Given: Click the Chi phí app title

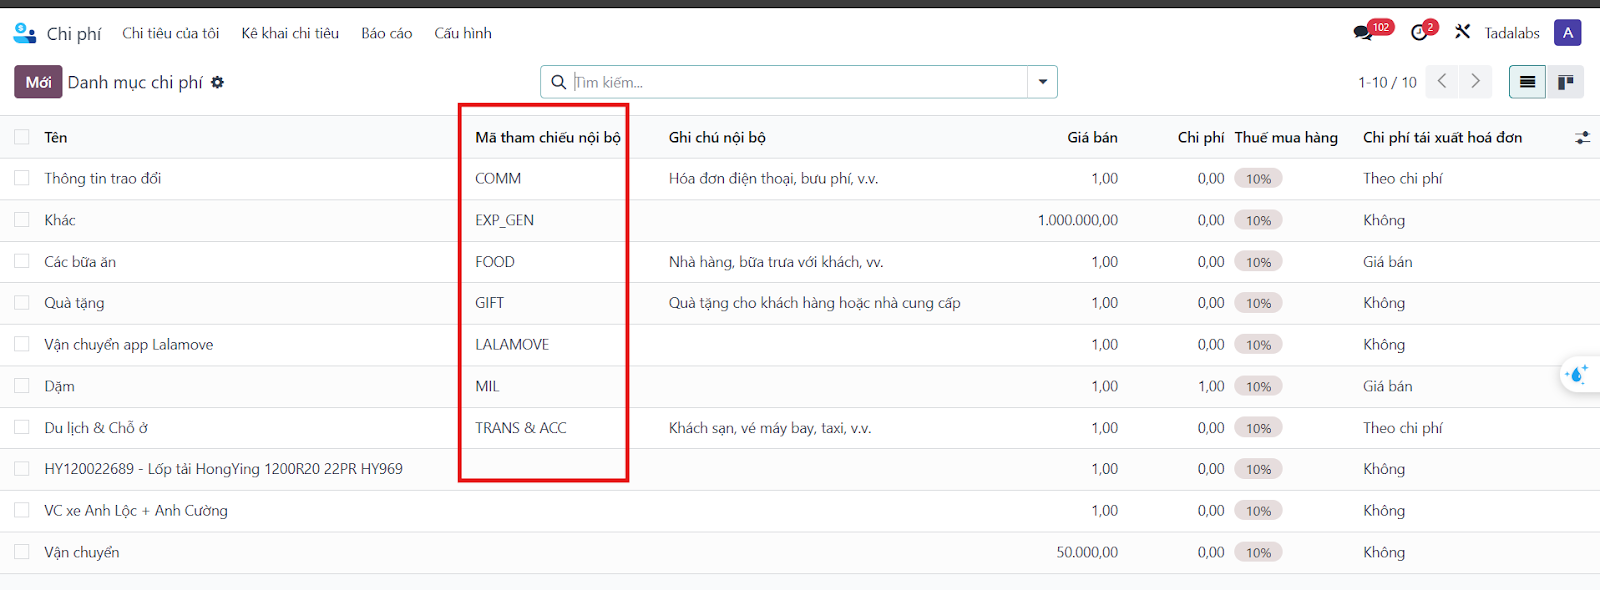Looking at the screenshot, I should coord(74,34).
